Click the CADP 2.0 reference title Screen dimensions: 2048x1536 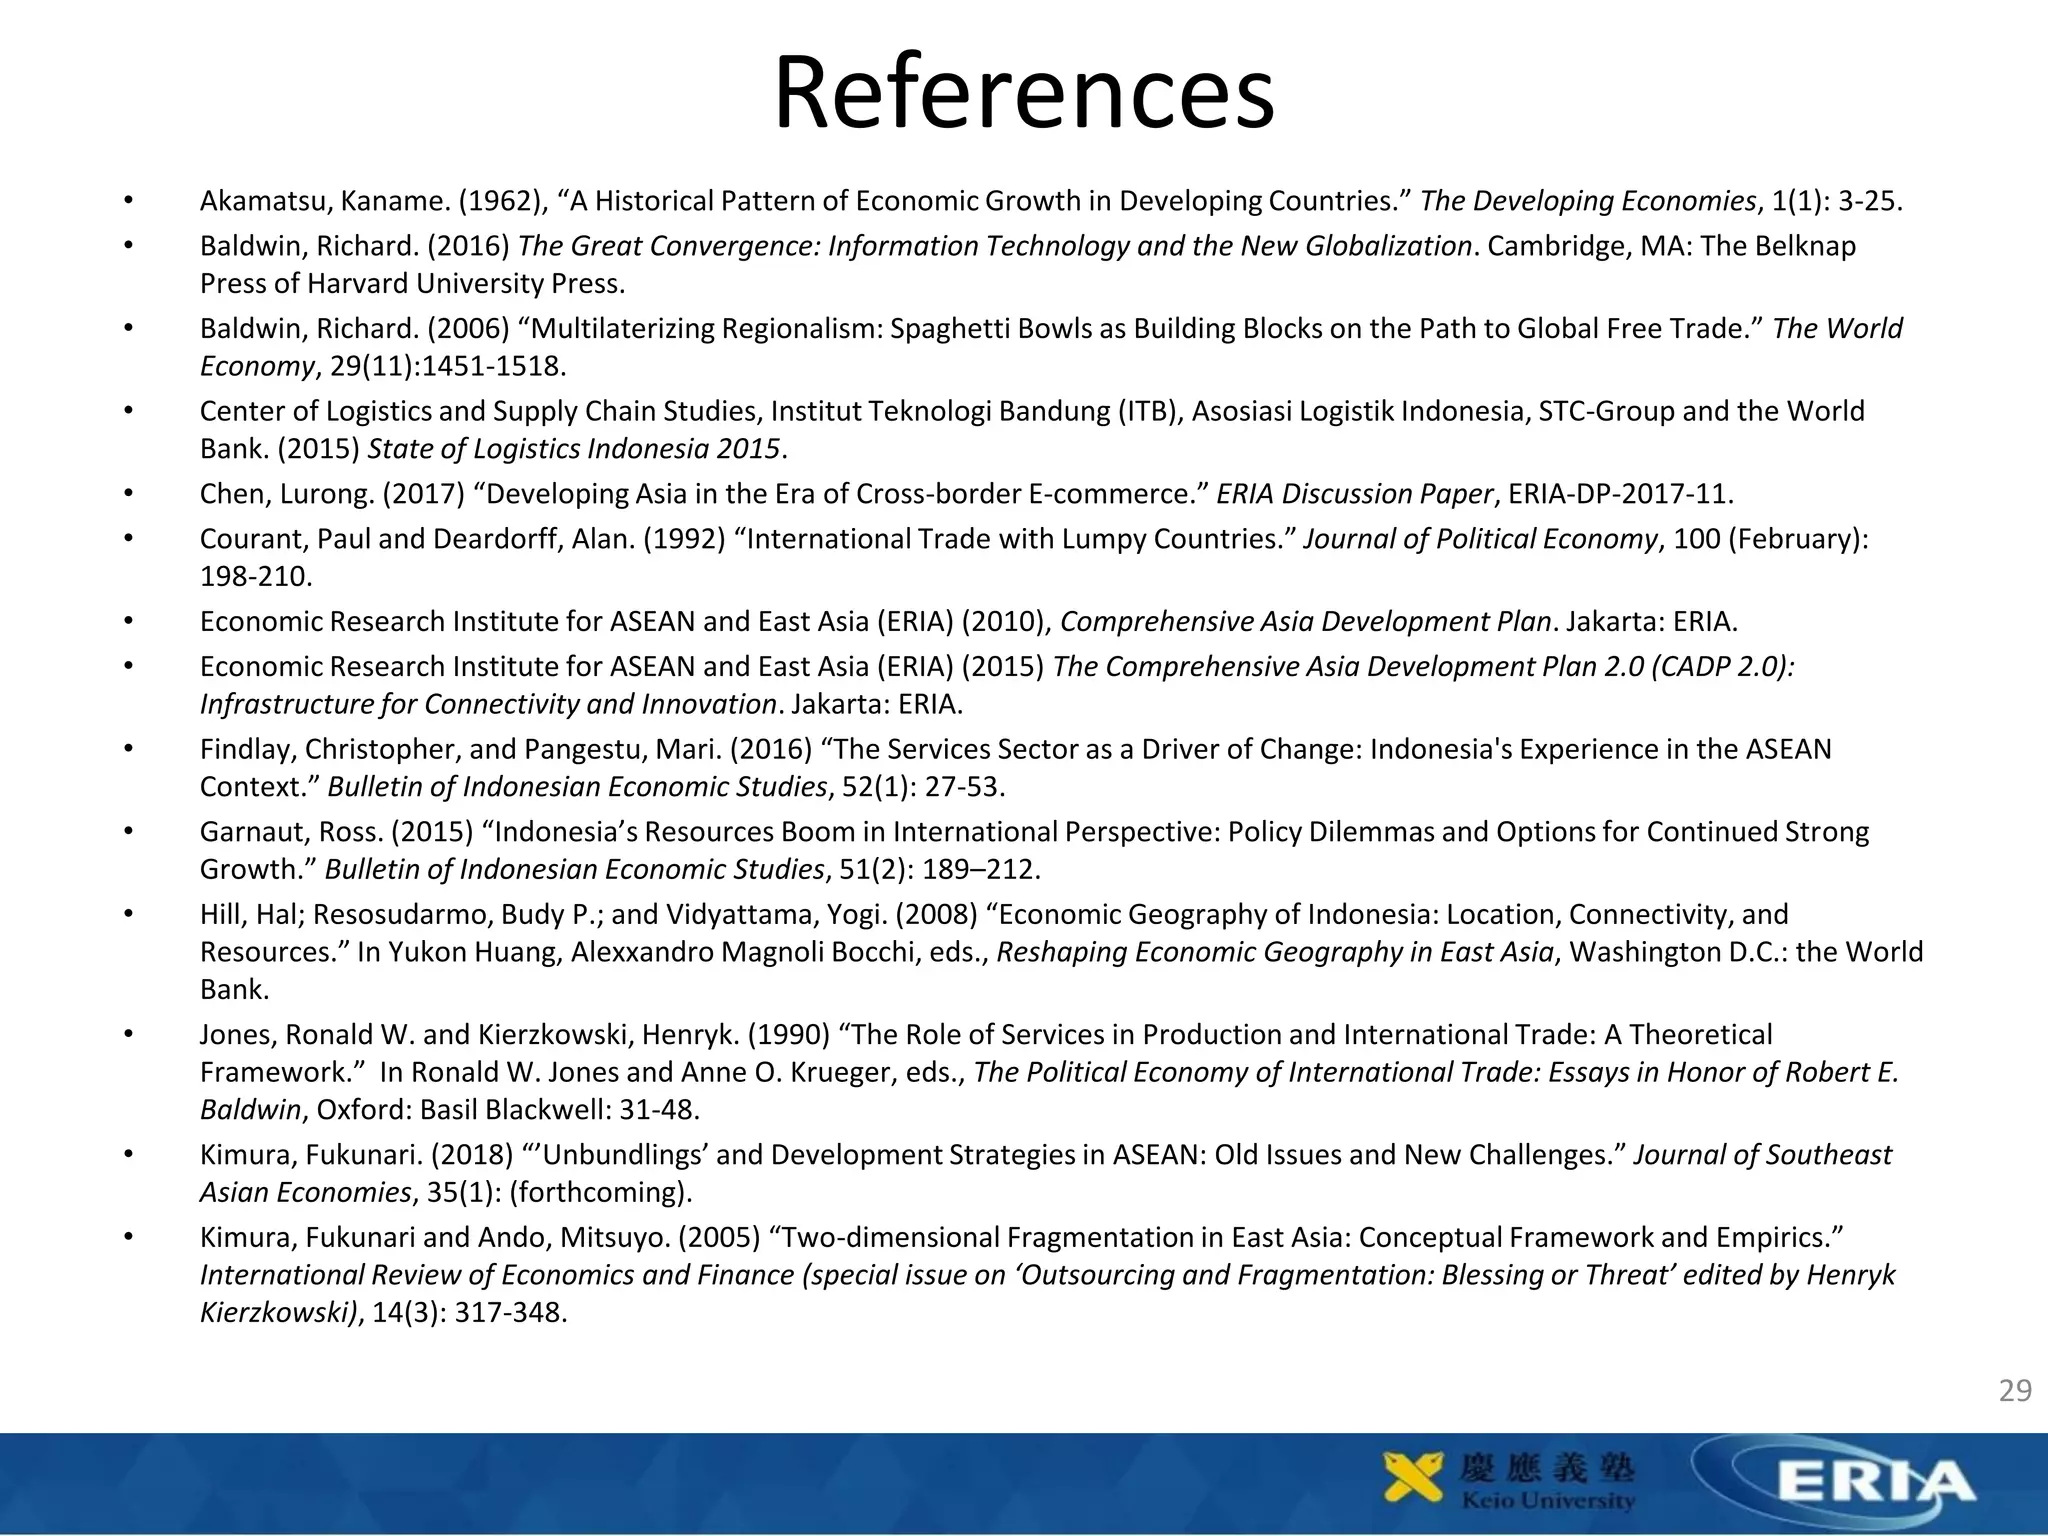1423,667
